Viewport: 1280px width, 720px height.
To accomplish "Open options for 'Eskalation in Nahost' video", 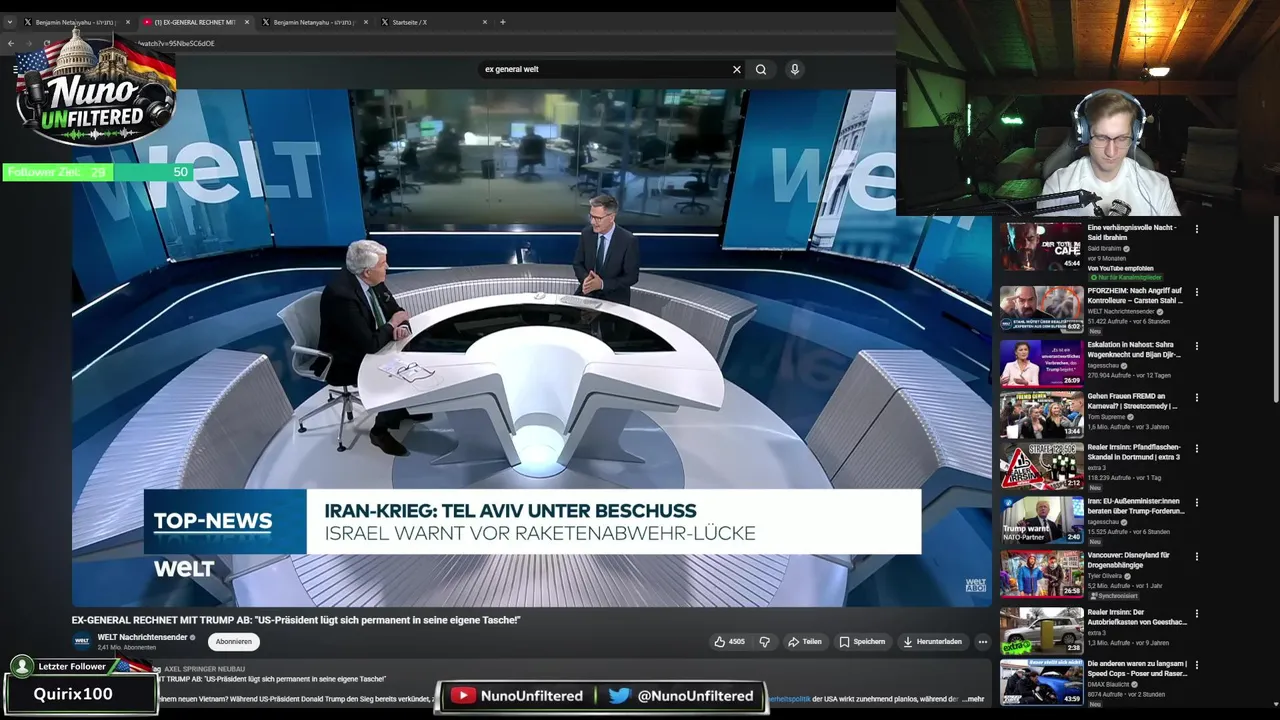I will [x=1197, y=346].
